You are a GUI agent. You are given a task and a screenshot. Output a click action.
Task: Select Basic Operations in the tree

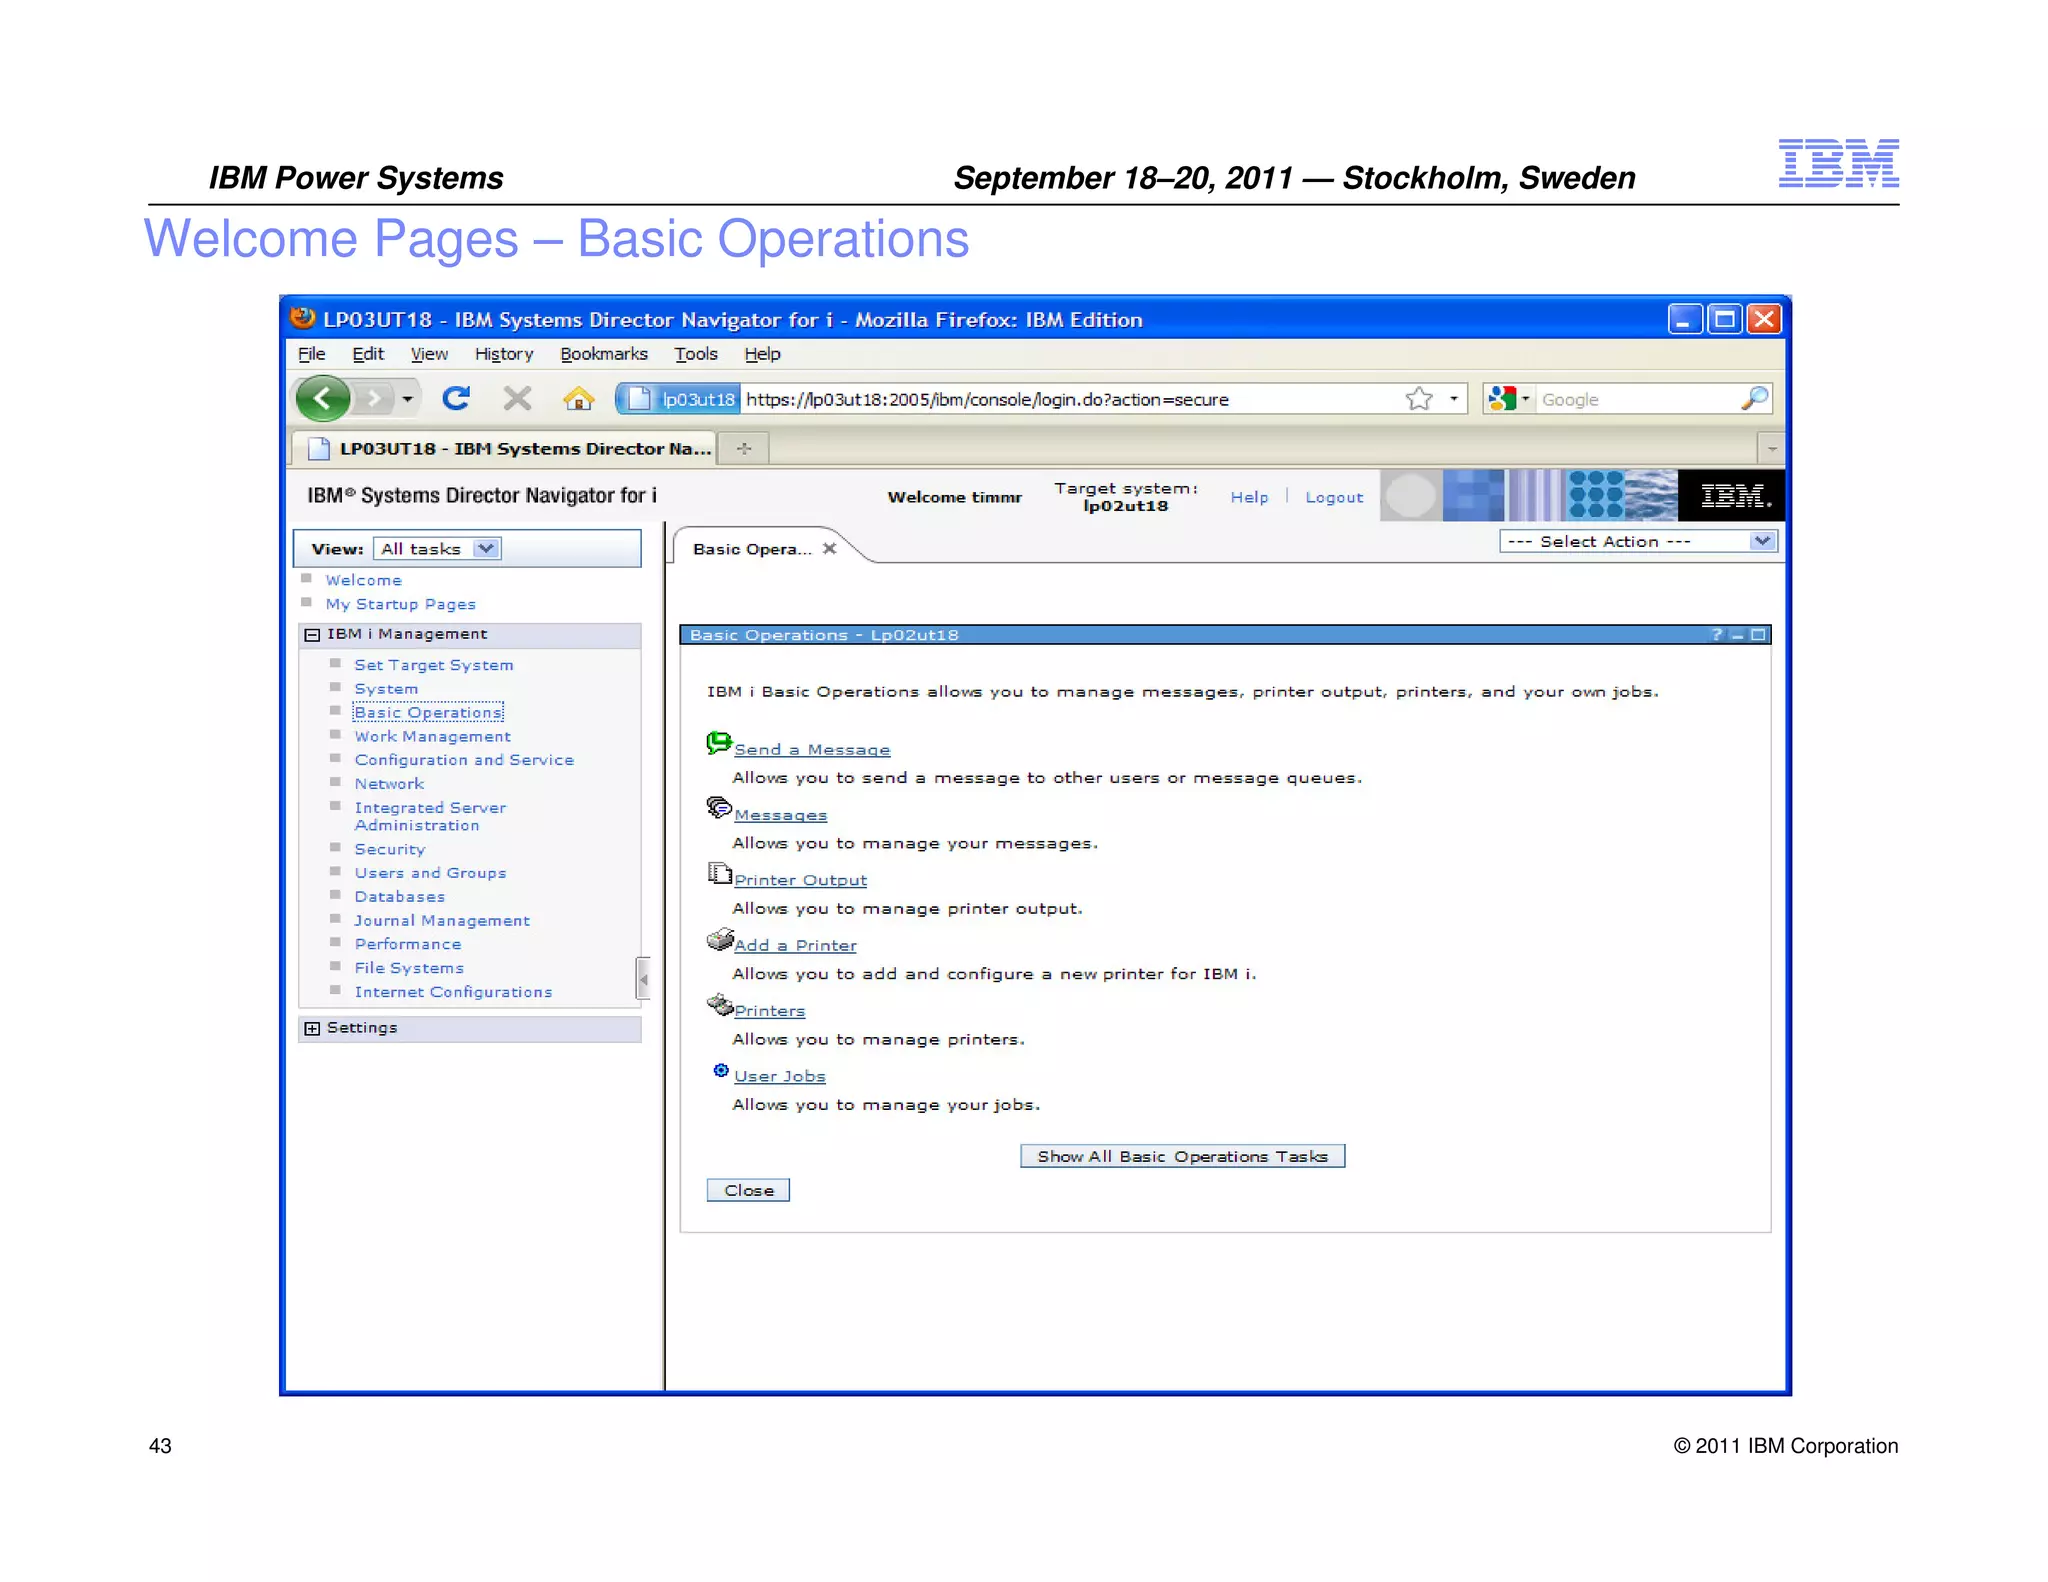click(x=428, y=712)
